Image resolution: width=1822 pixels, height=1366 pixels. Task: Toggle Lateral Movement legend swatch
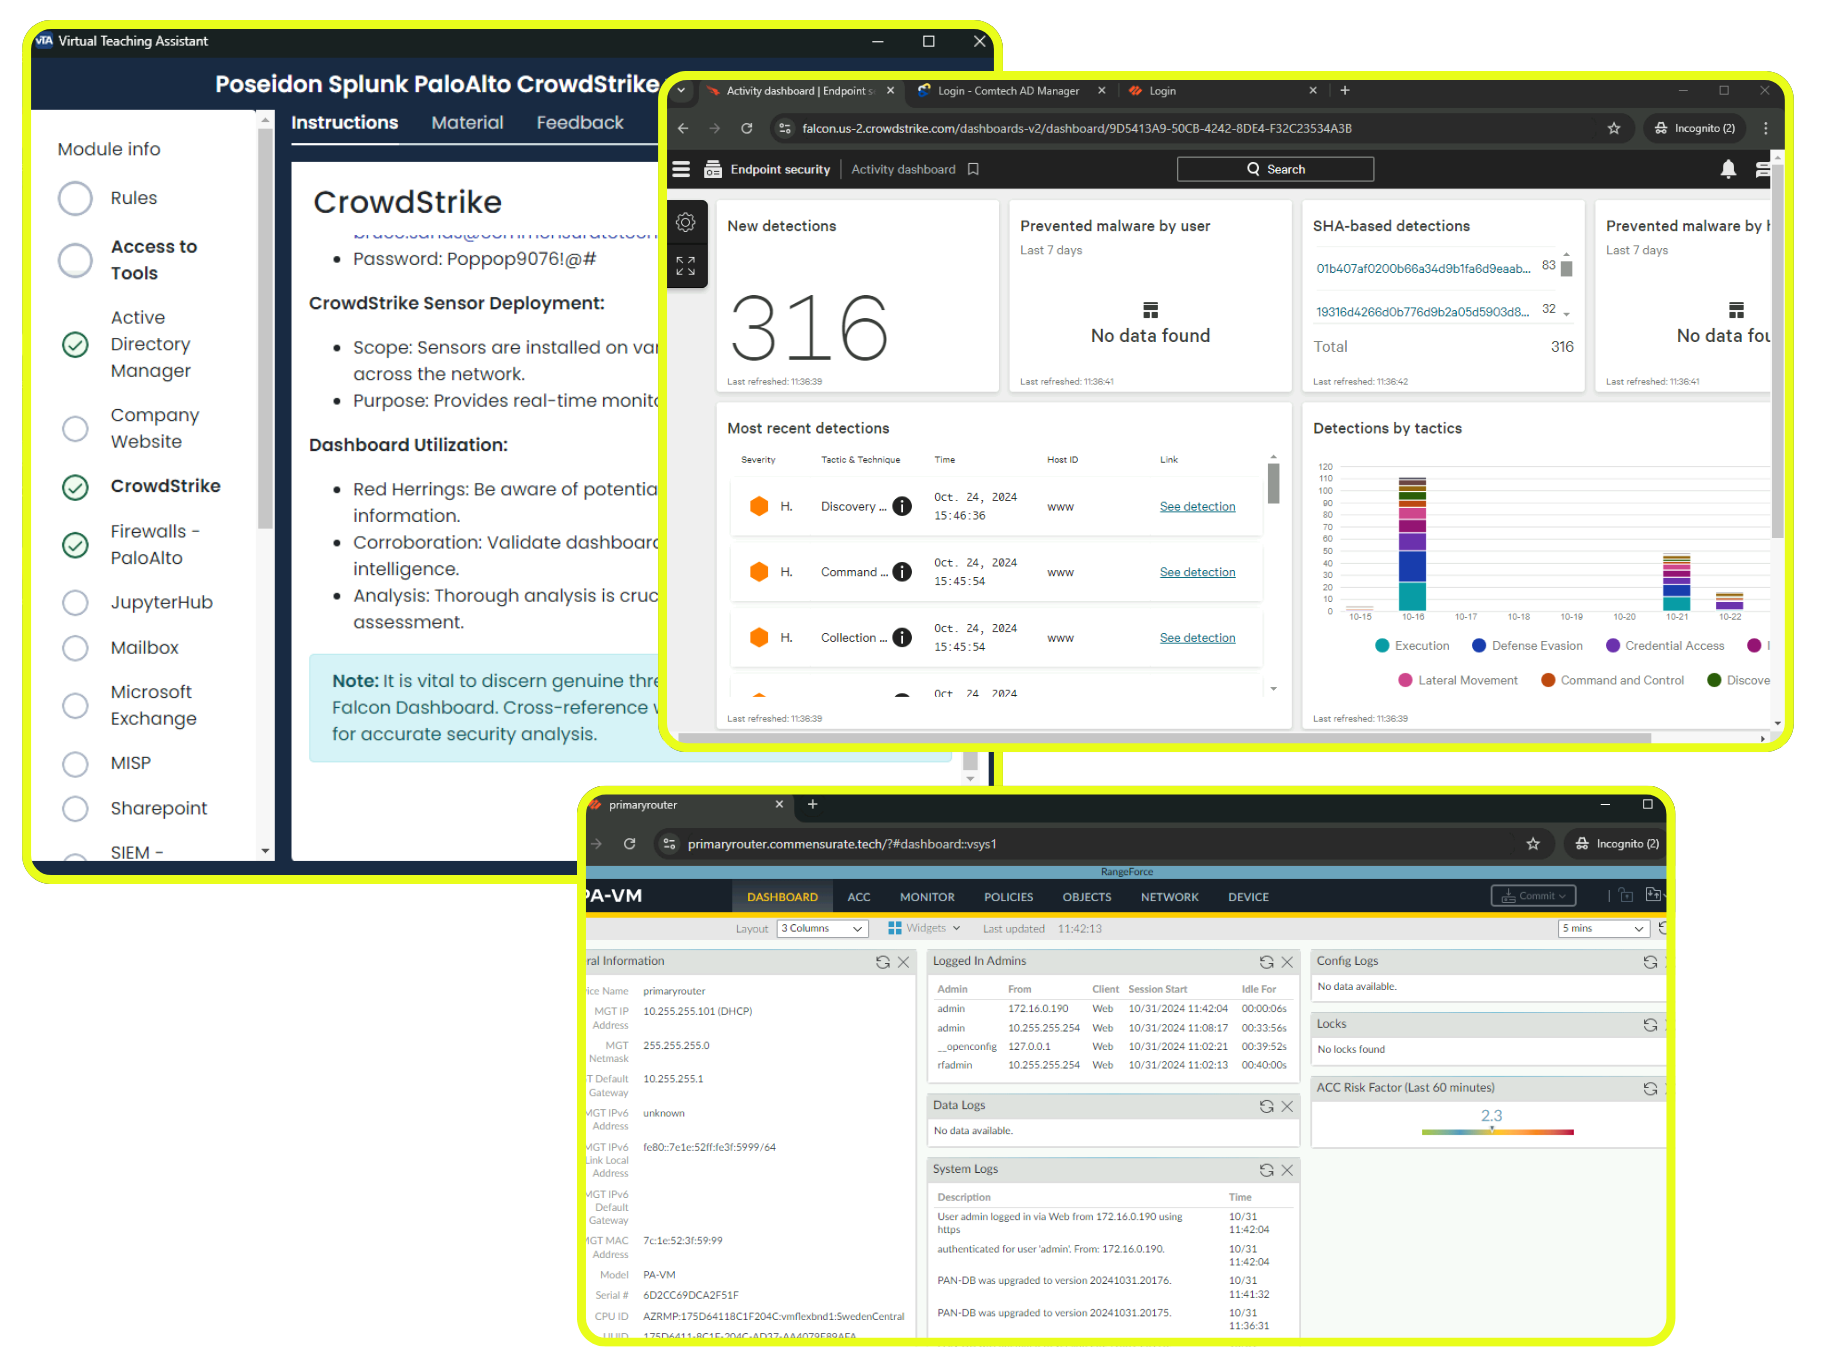[x=1405, y=681]
